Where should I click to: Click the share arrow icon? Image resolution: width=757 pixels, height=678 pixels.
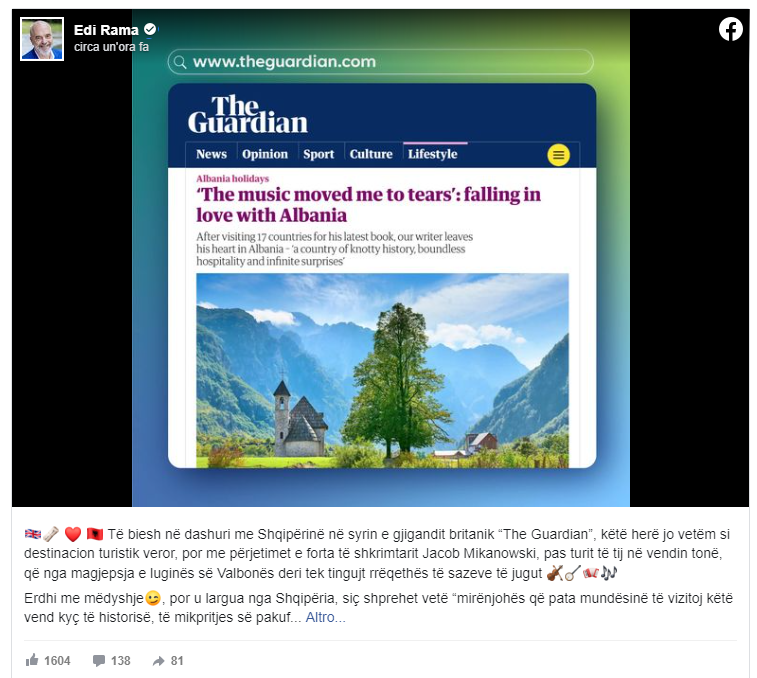tap(158, 661)
